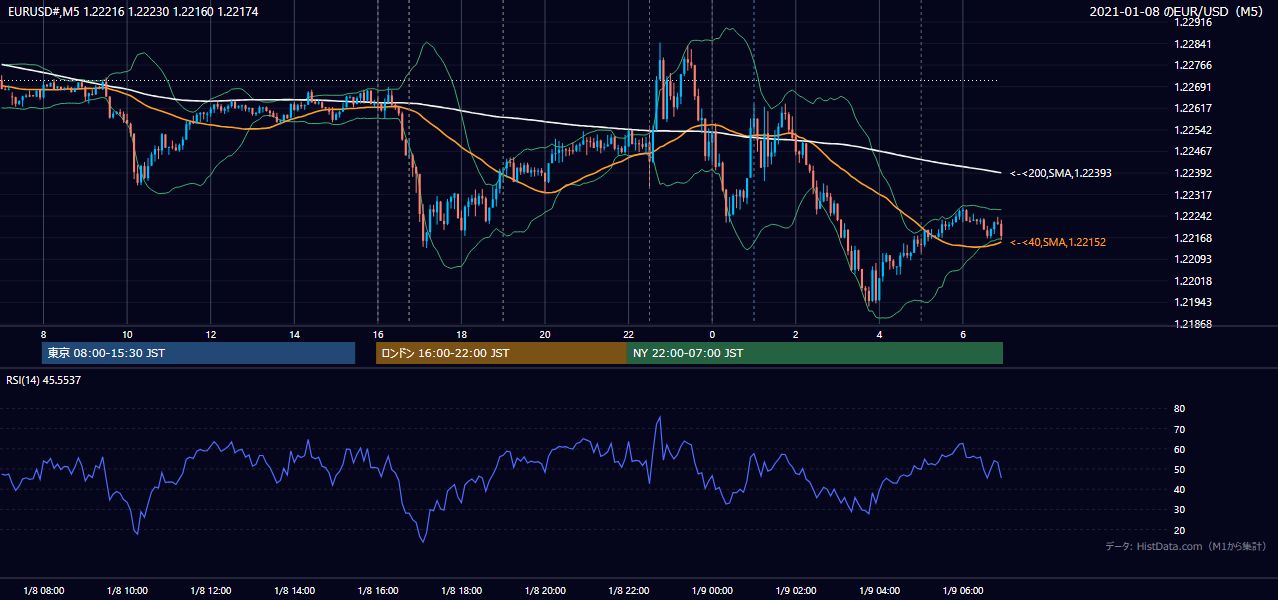1278x600 pixels.
Task: Click the 1/9 02:00 bottom date label
Action: point(795,591)
